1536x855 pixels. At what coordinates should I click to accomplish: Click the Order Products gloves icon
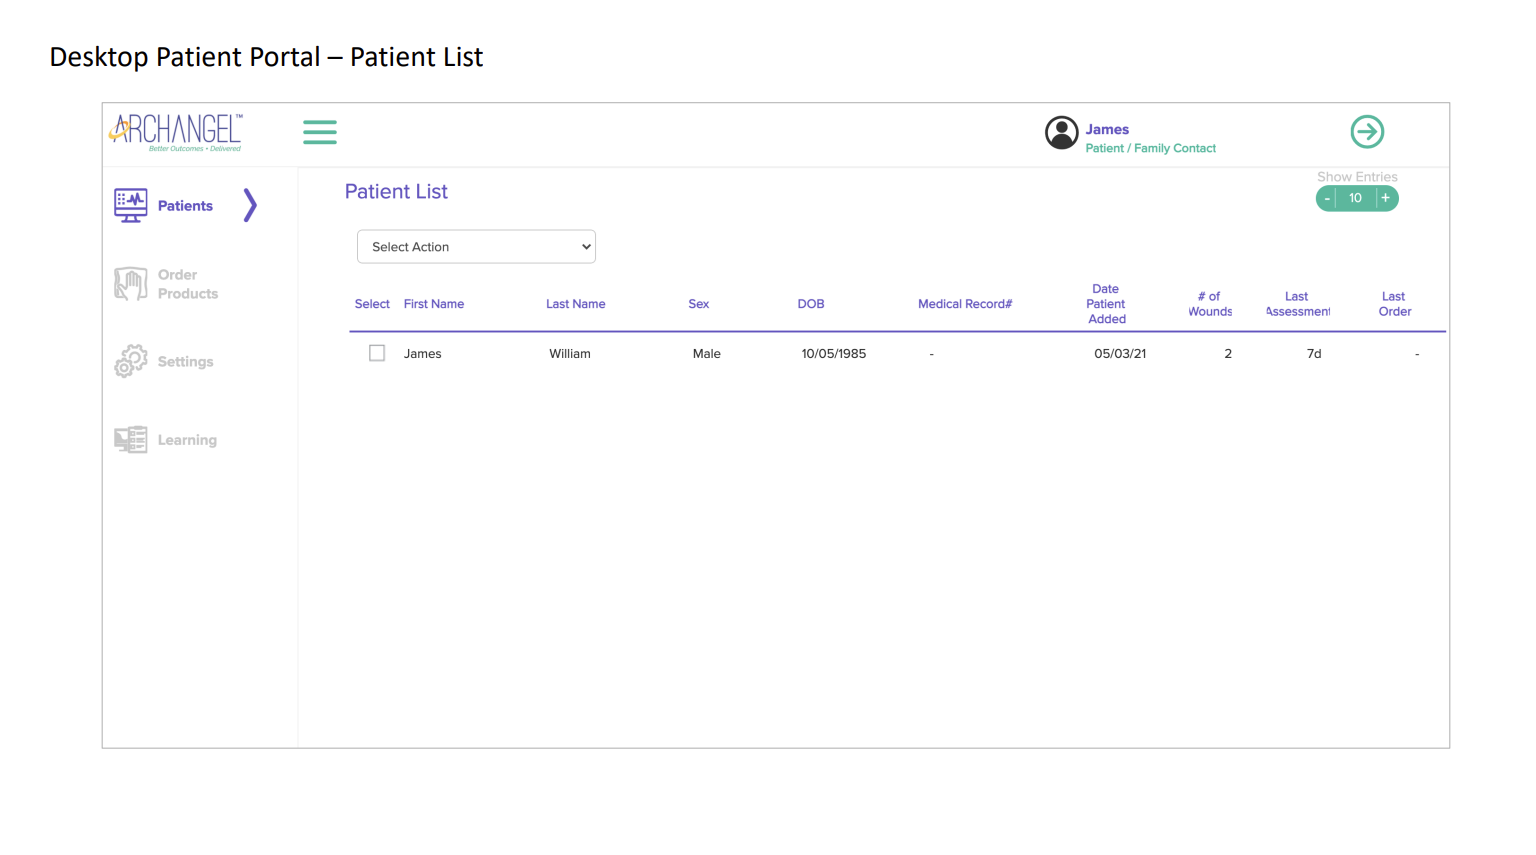pyautogui.click(x=131, y=284)
